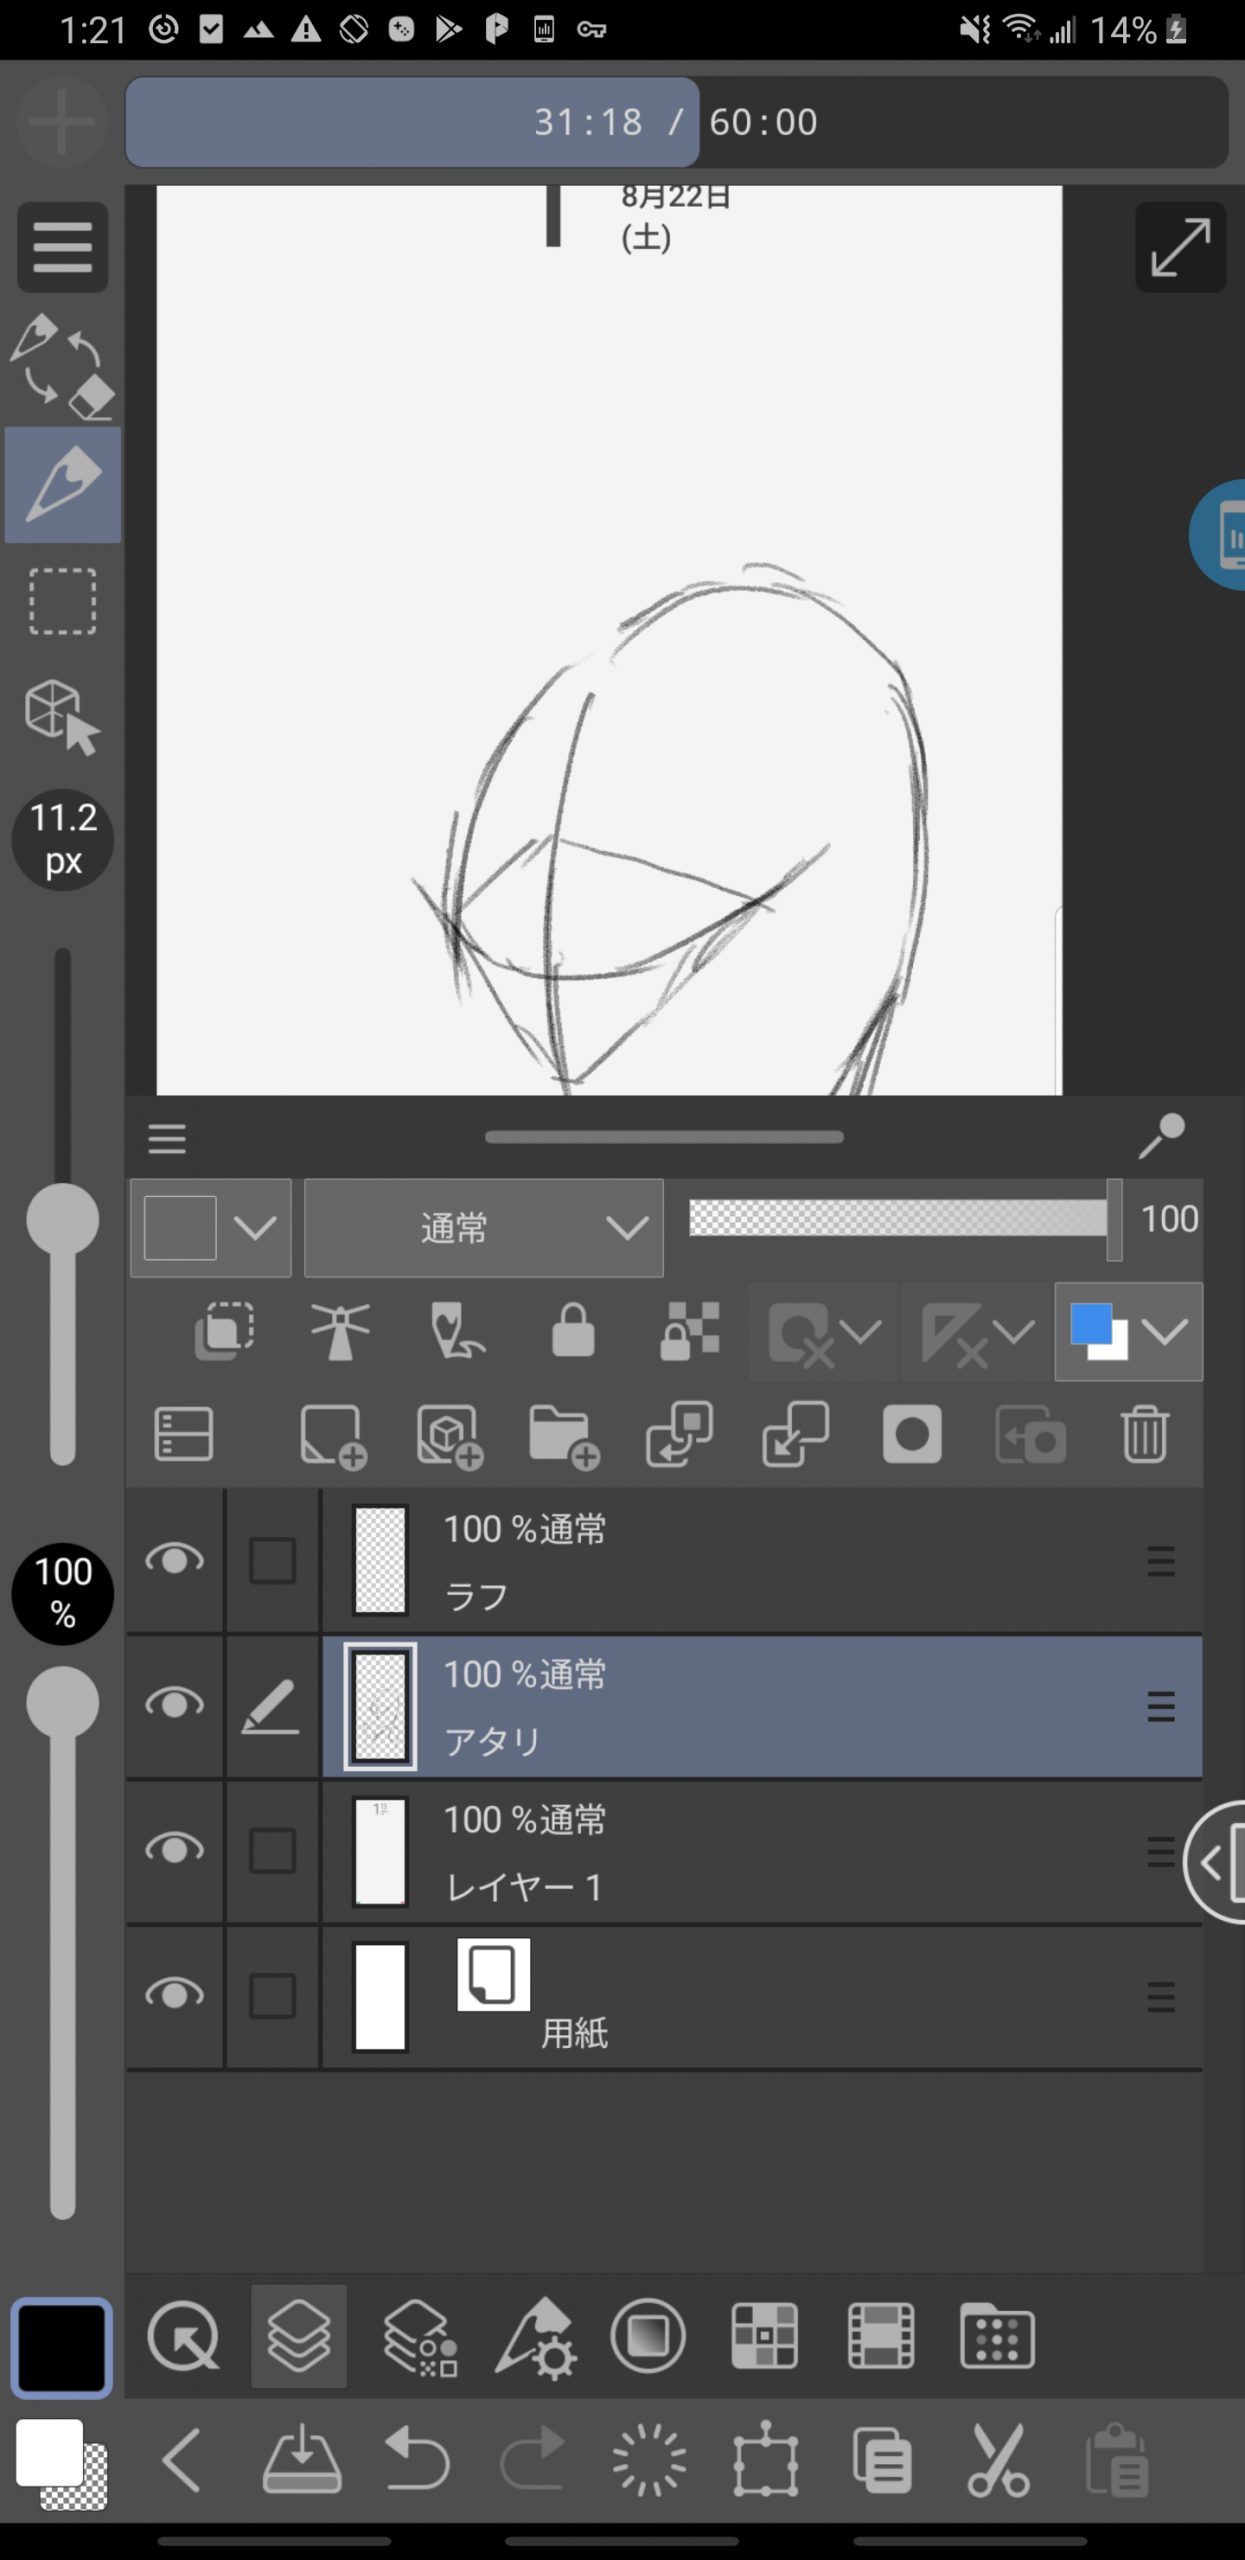Screen dimensions: 1245x2560
Task: Hide the 用紙 paper layer
Action: click(175, 1995)
